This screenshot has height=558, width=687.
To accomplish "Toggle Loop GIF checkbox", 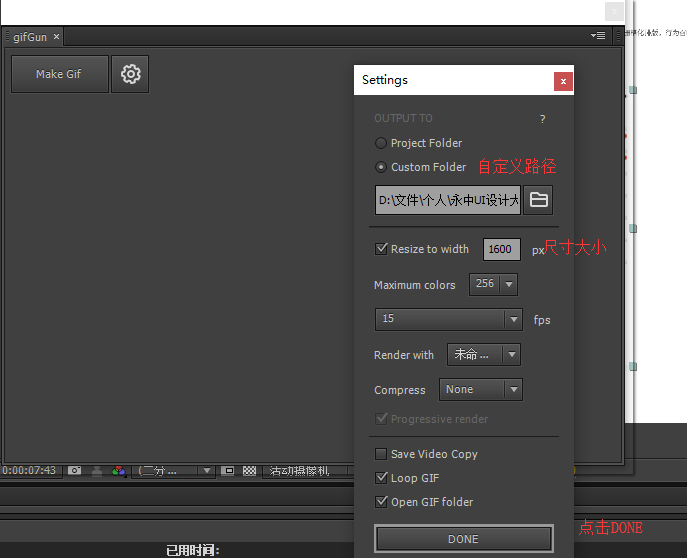I will (x=381, y=478).
